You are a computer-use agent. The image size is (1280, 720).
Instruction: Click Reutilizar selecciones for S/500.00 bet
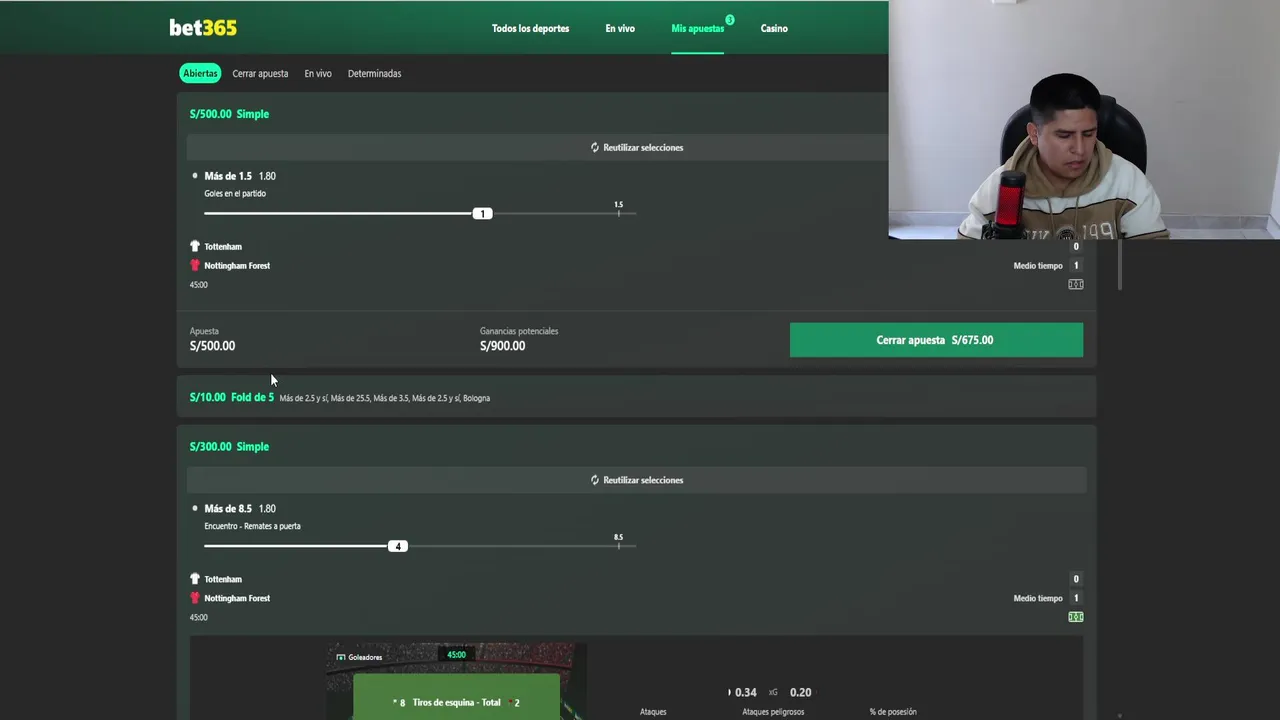tap(637, 147)
